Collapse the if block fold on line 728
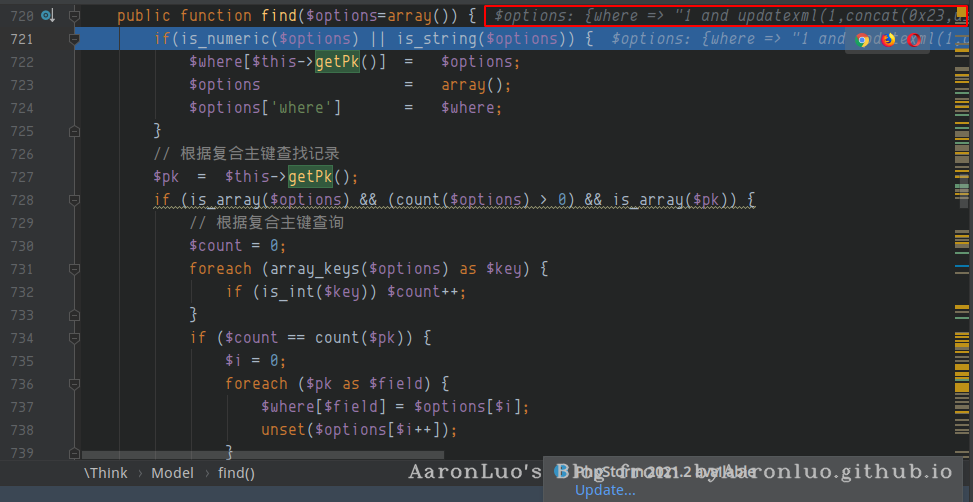Image resolution: width=973 pixels, height=502 pixels. point(74,200)
